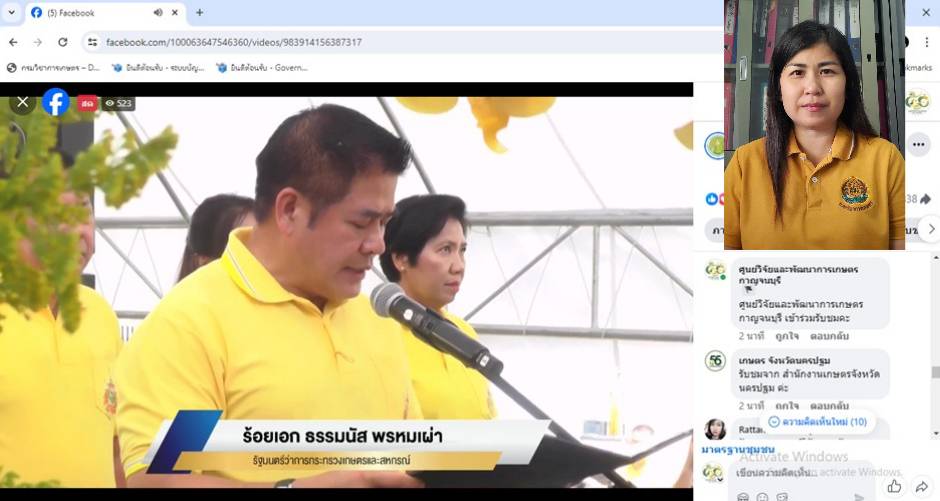
Task: Attach a GIF or sticker to the comment
Action: tap(782, 497)
